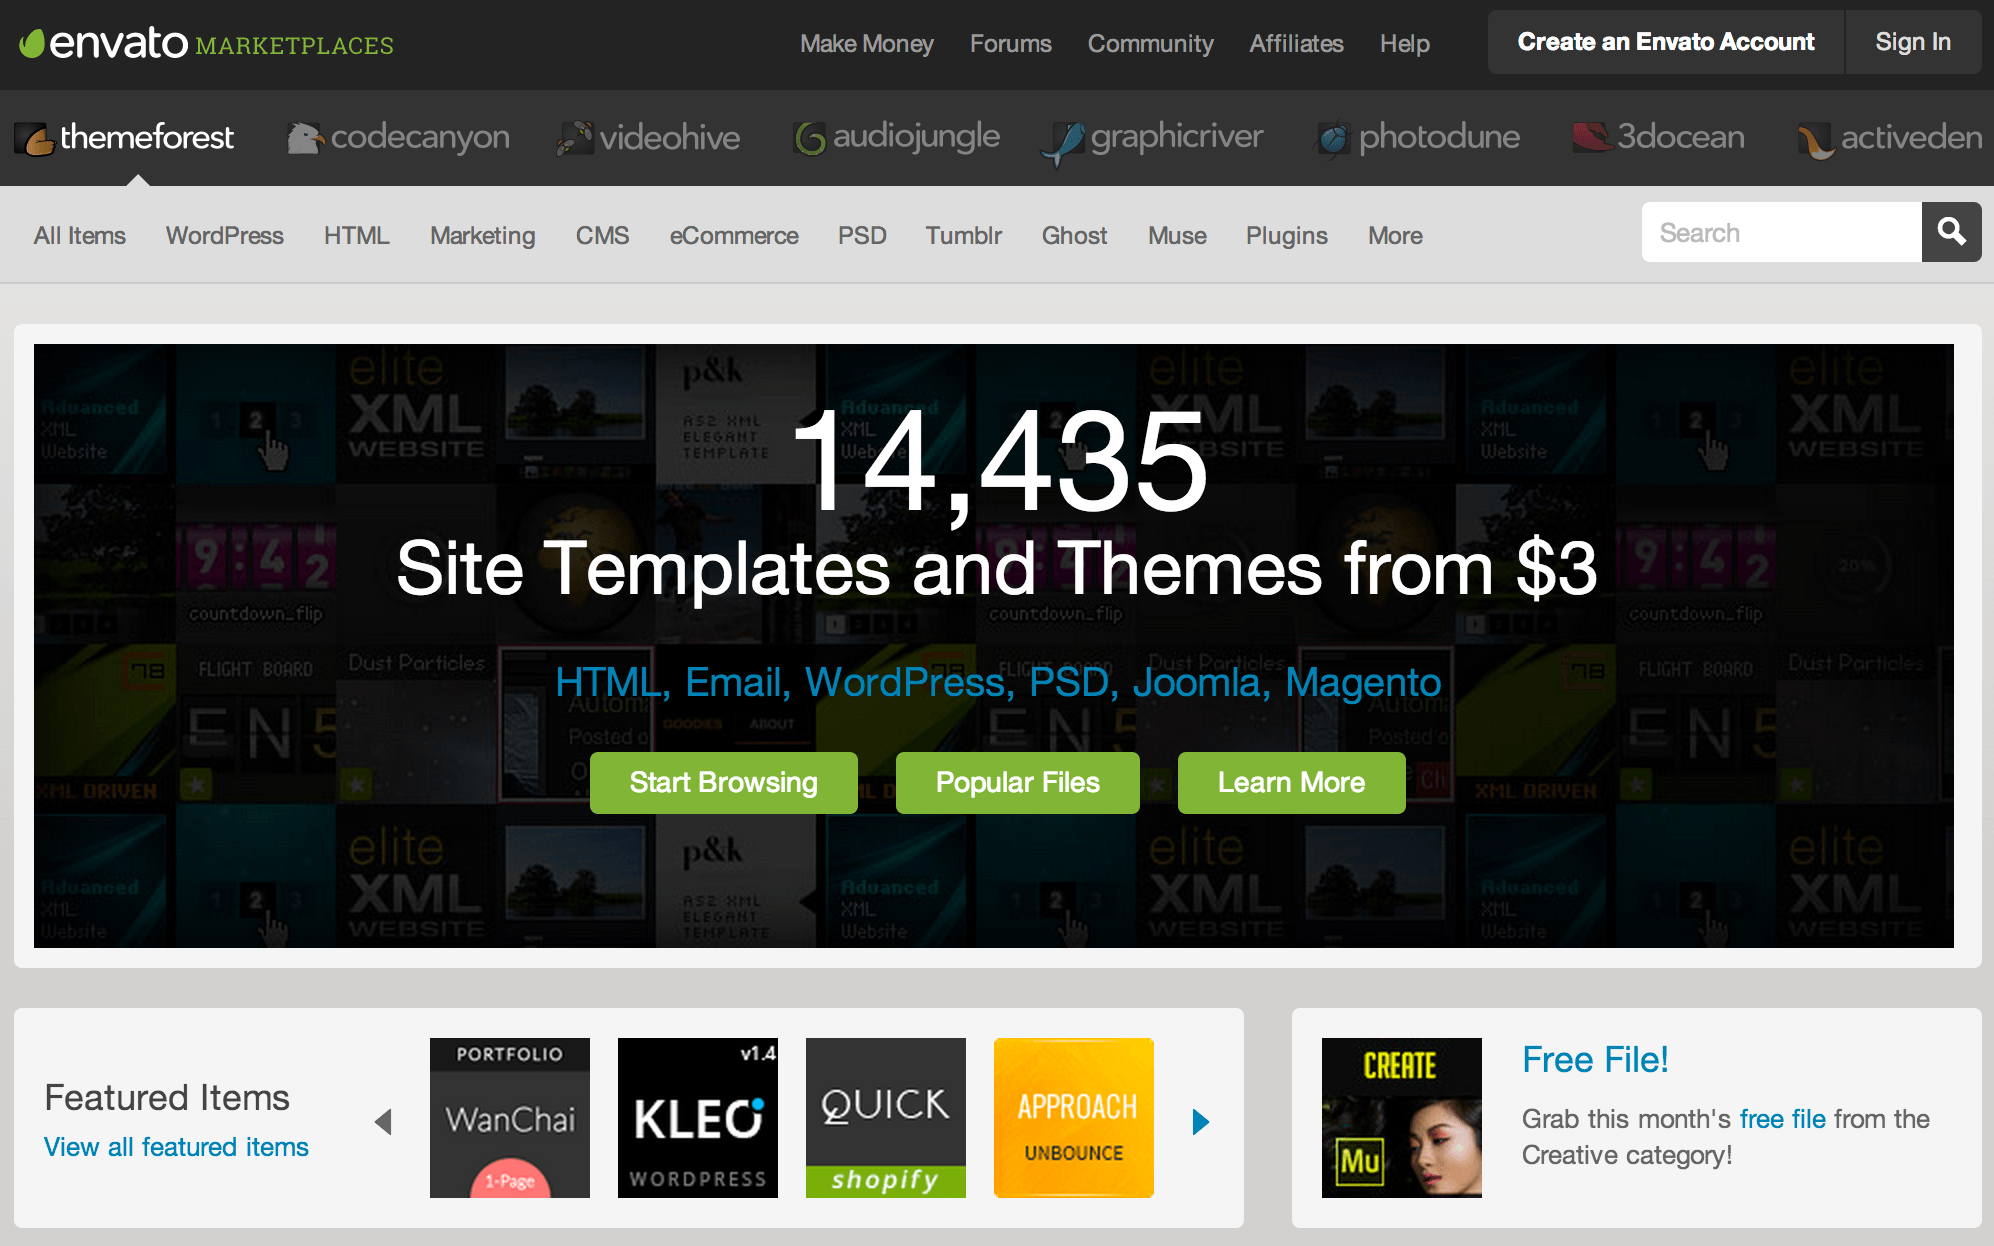Show previous featured items with left arrow

[383, 1121]
